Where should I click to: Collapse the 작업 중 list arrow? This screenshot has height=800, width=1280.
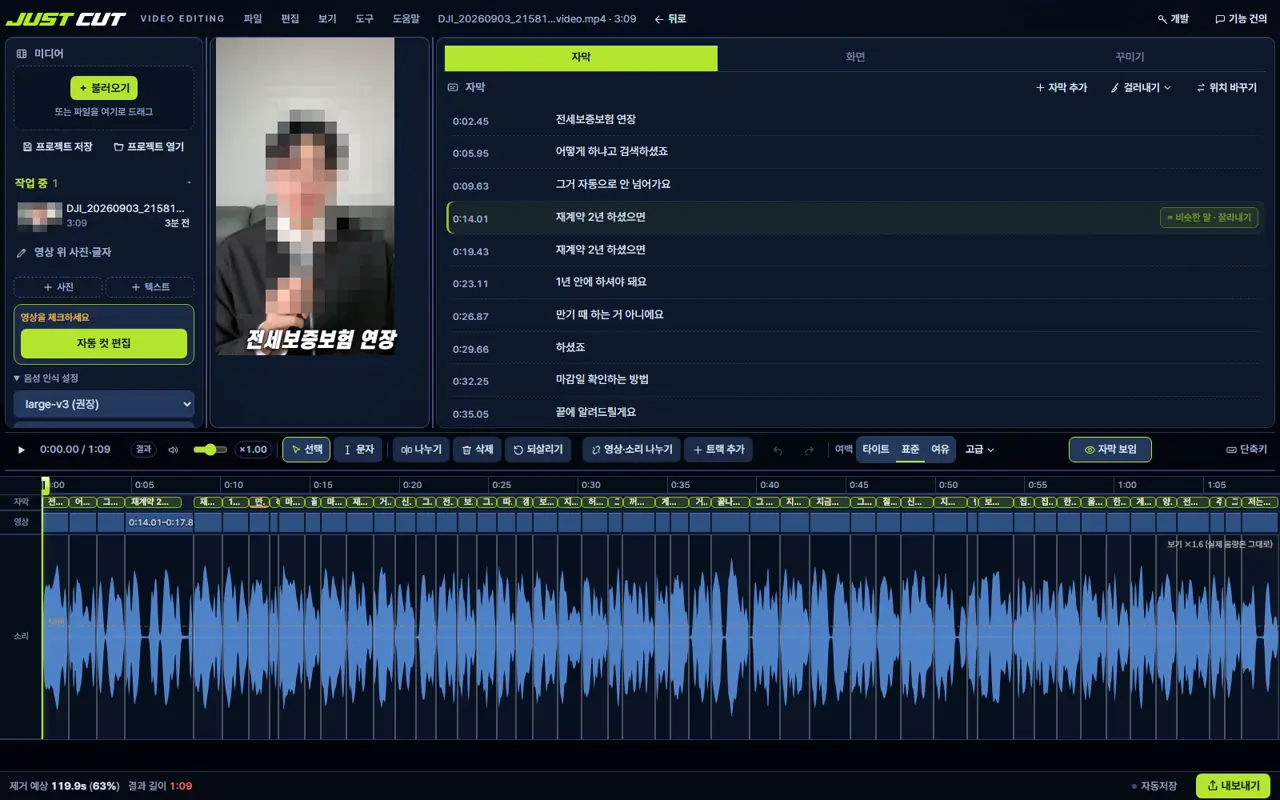tap(189, 183)
